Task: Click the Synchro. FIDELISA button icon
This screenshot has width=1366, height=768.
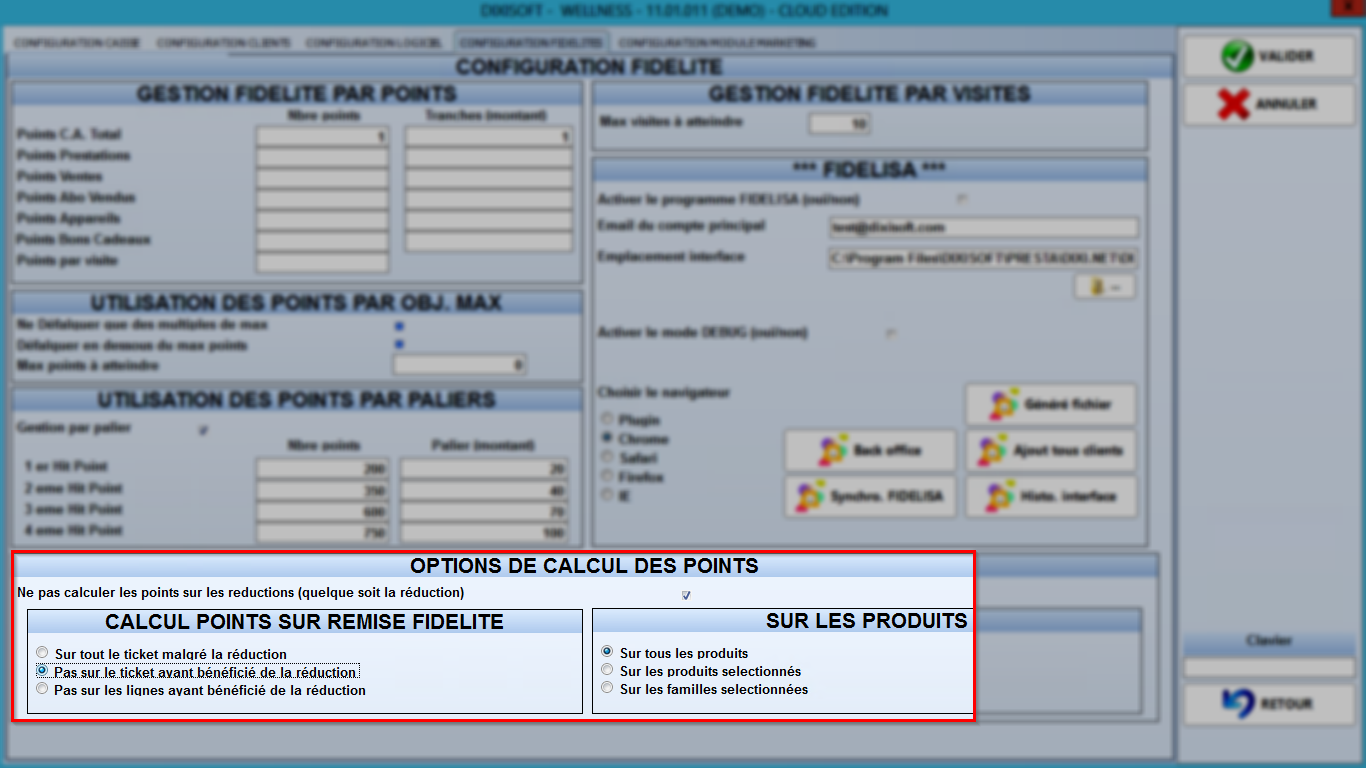Action: pyautogui.click(x=809, y=496)
